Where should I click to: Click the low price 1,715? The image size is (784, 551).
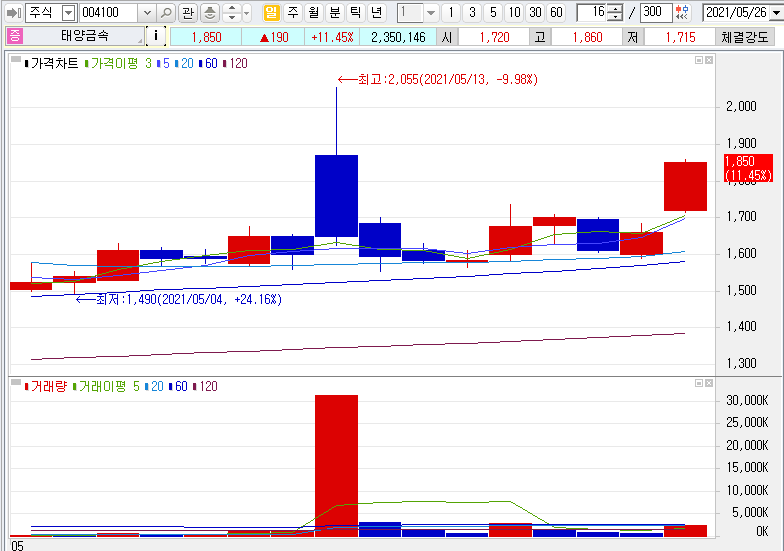[x=680, y=37]
